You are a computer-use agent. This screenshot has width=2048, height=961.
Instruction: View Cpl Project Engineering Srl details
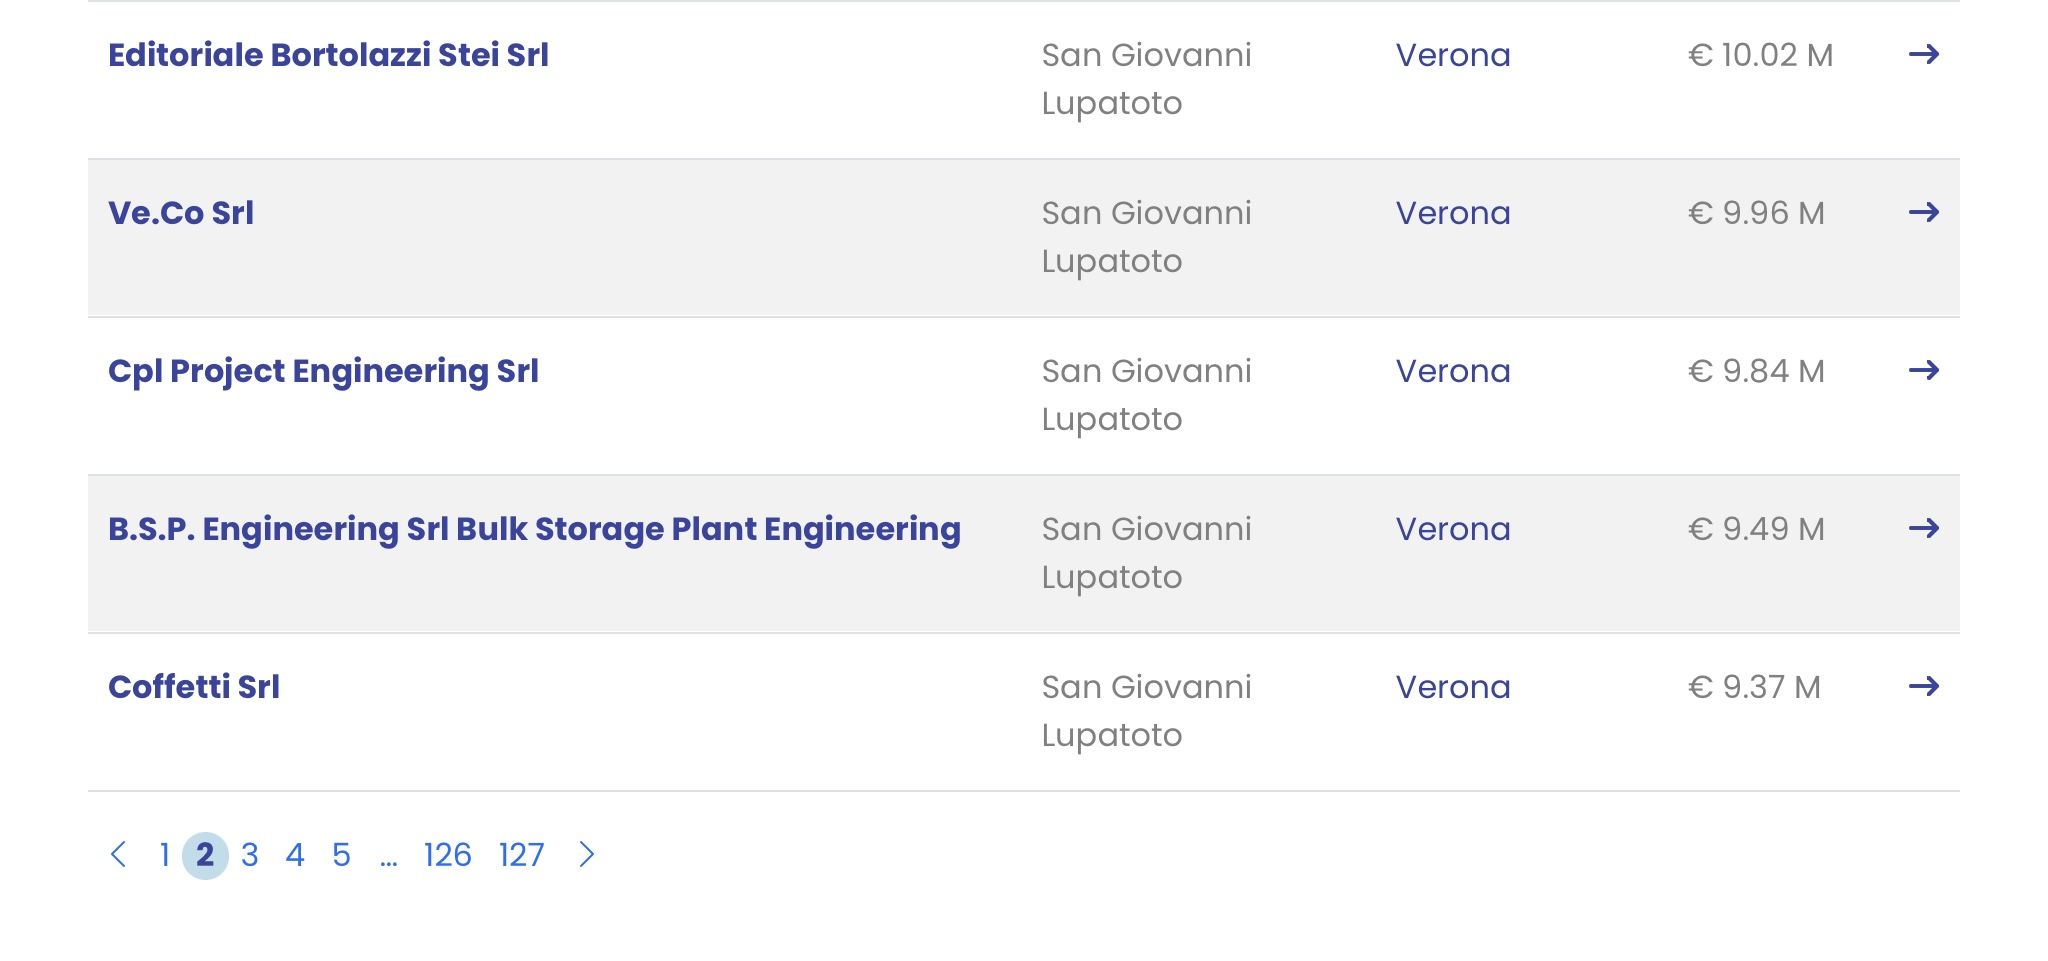click(323, 372)
